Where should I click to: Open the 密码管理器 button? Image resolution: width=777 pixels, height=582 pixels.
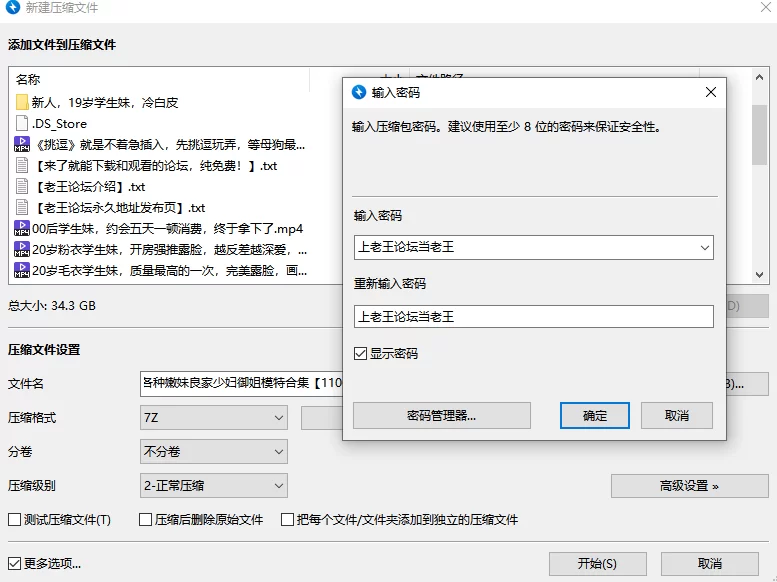(441, 415)
